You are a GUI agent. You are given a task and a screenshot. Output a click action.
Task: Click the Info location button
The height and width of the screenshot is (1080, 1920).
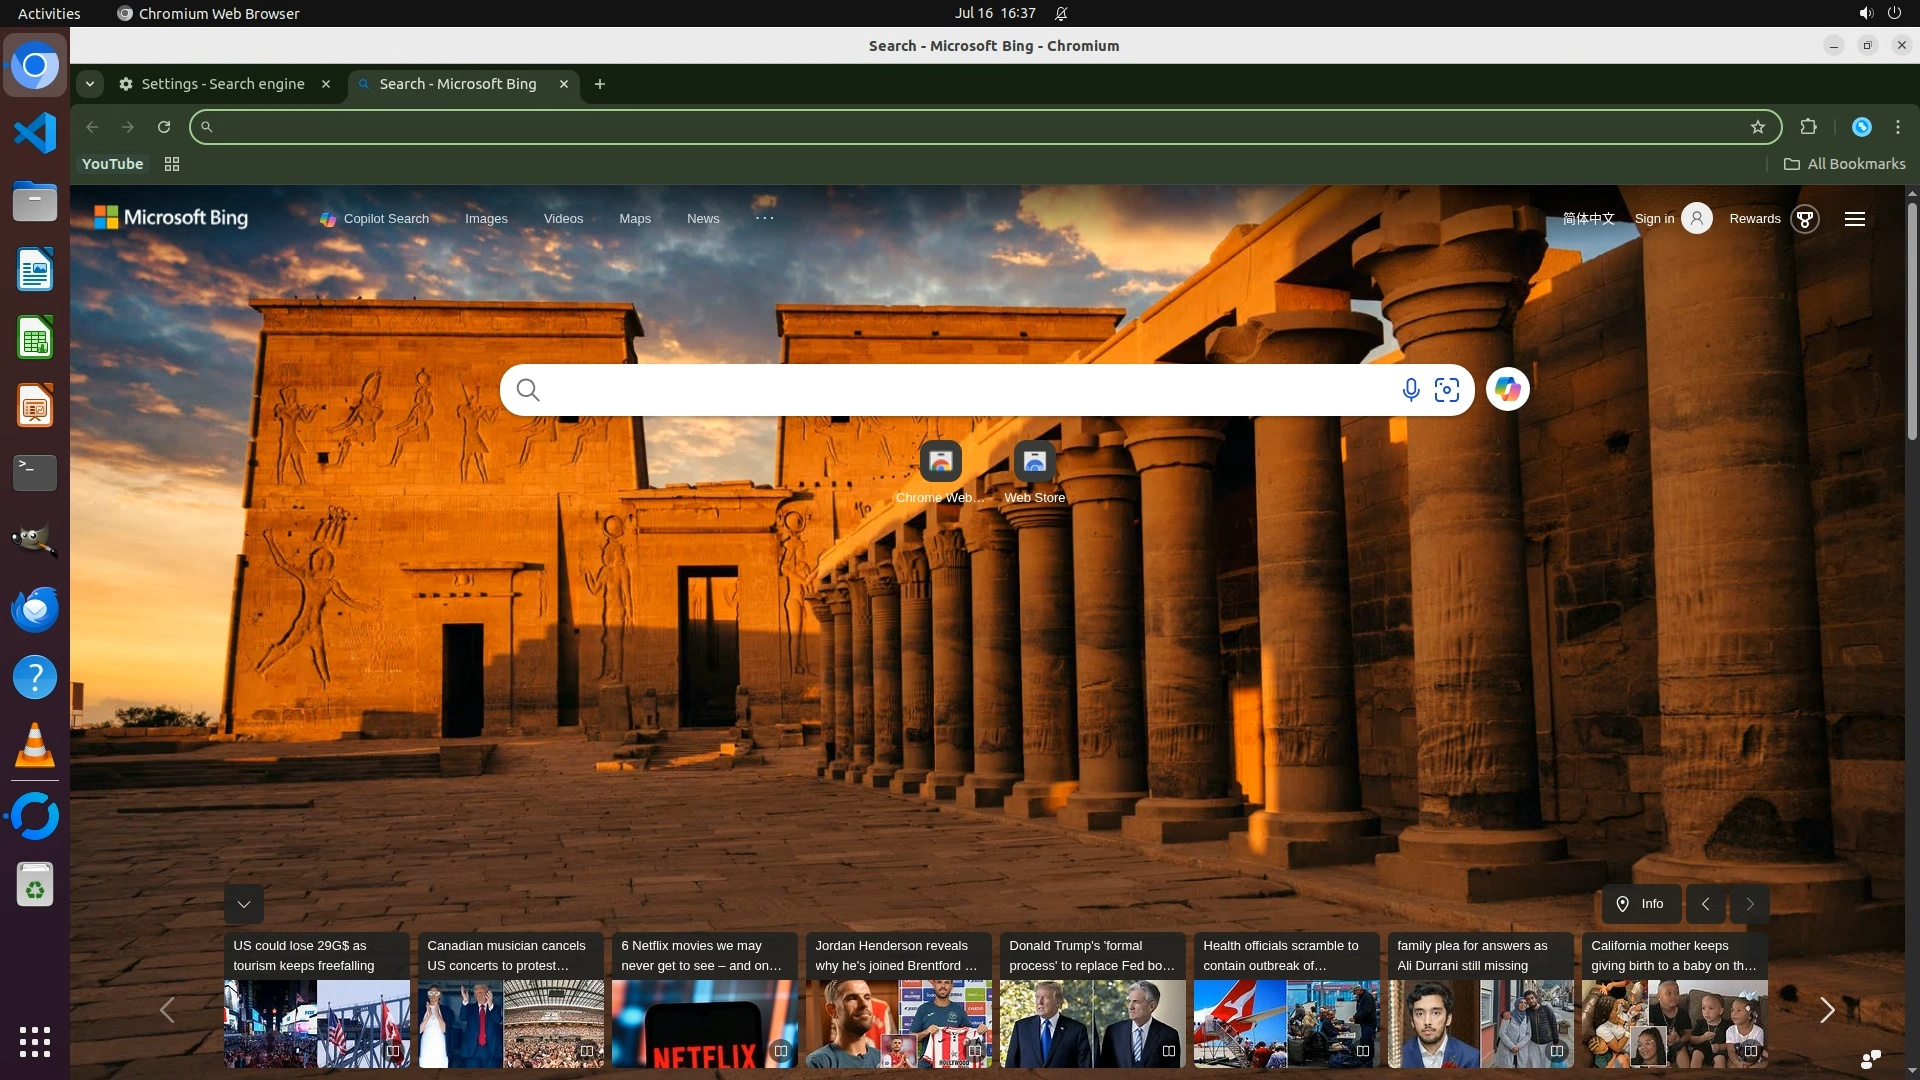tap(1640, 904)
